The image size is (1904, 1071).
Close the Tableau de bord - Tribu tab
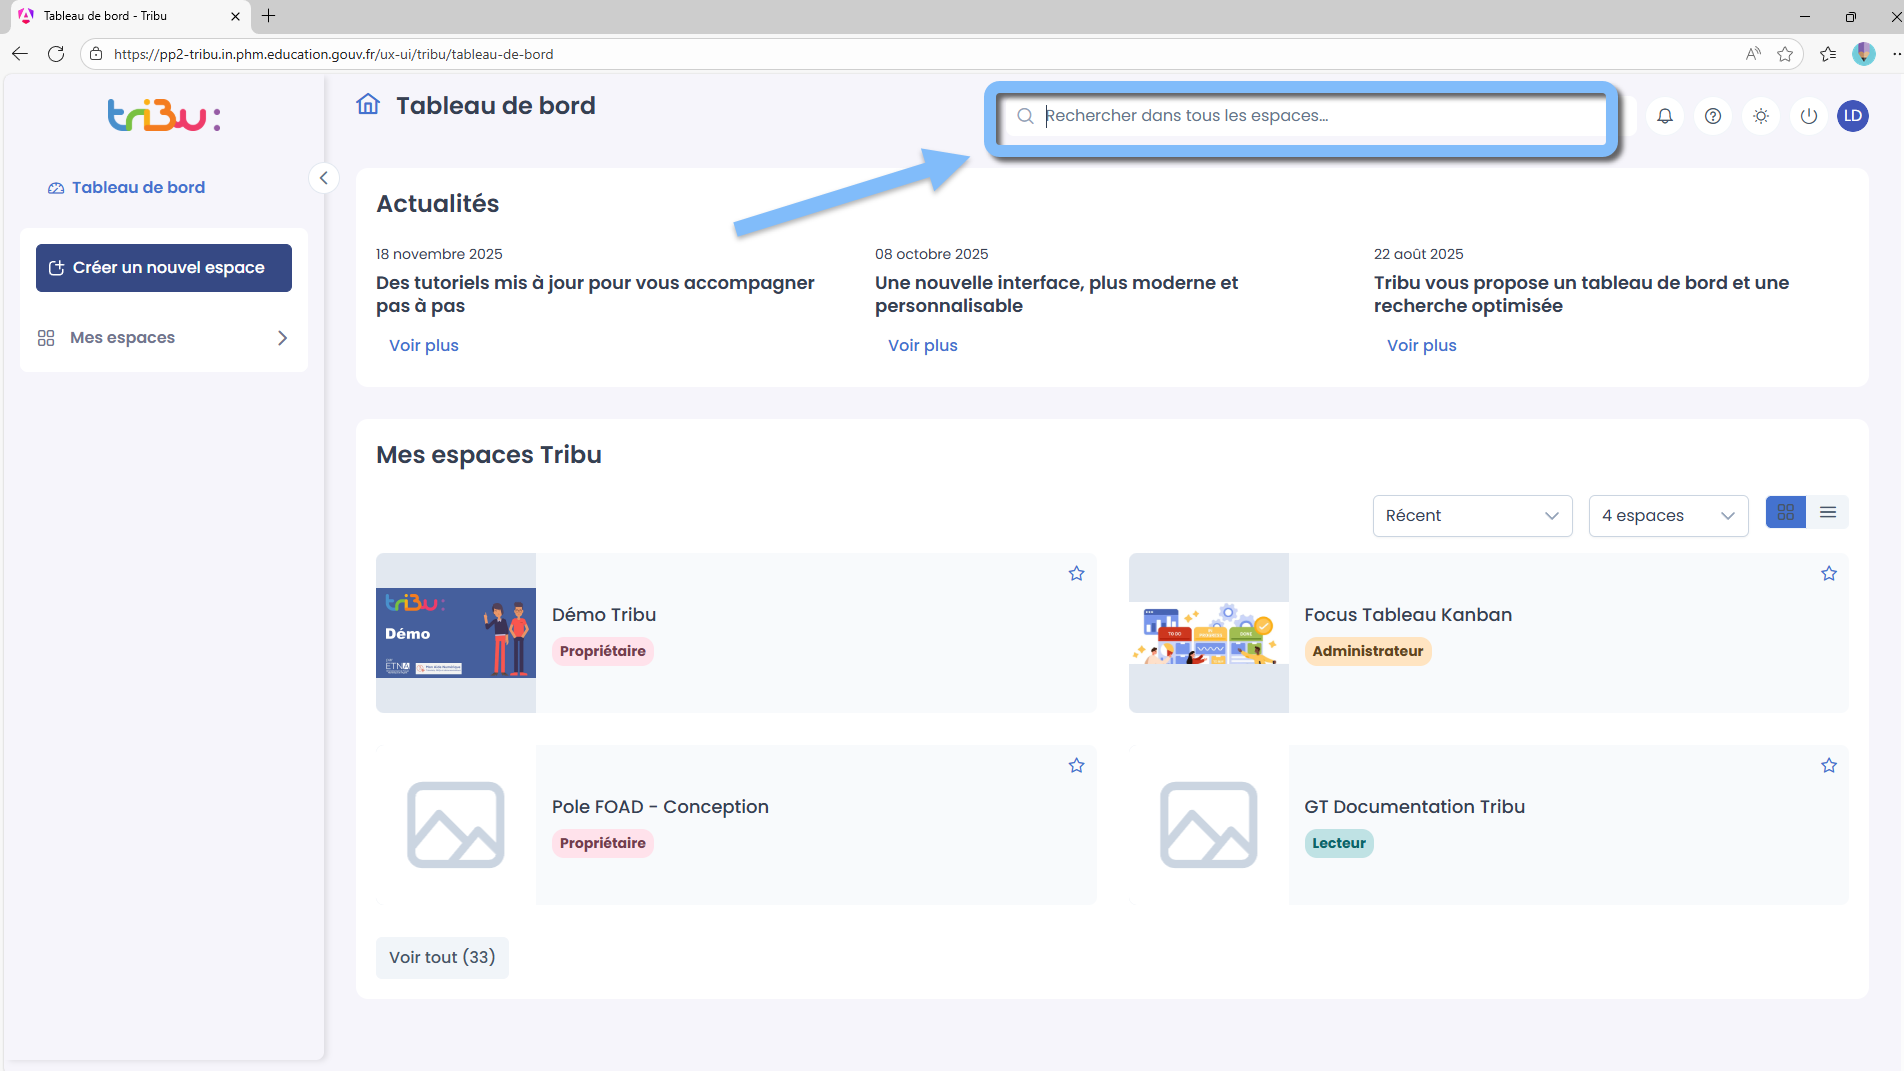[235, 16]
